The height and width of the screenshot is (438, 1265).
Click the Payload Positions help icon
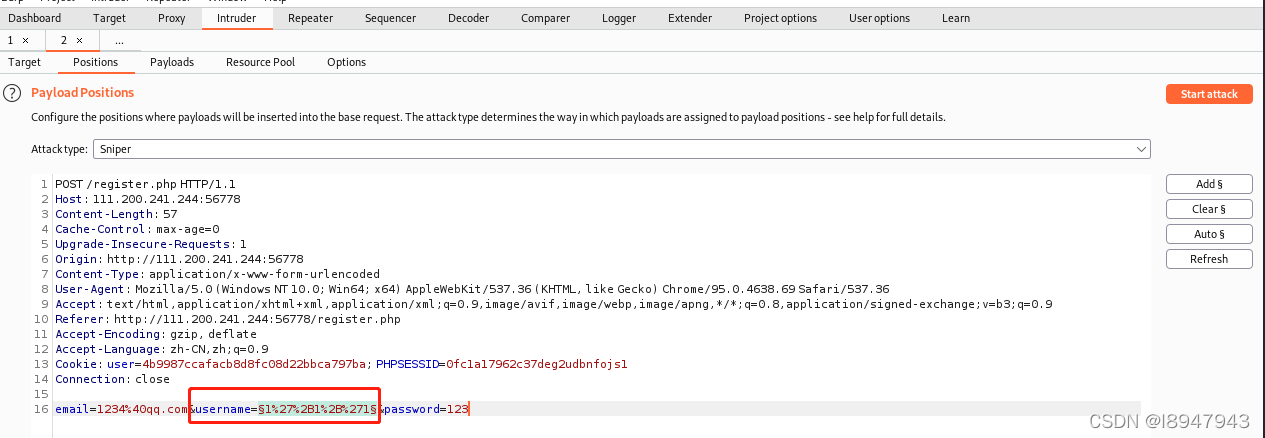click(12, 93)
